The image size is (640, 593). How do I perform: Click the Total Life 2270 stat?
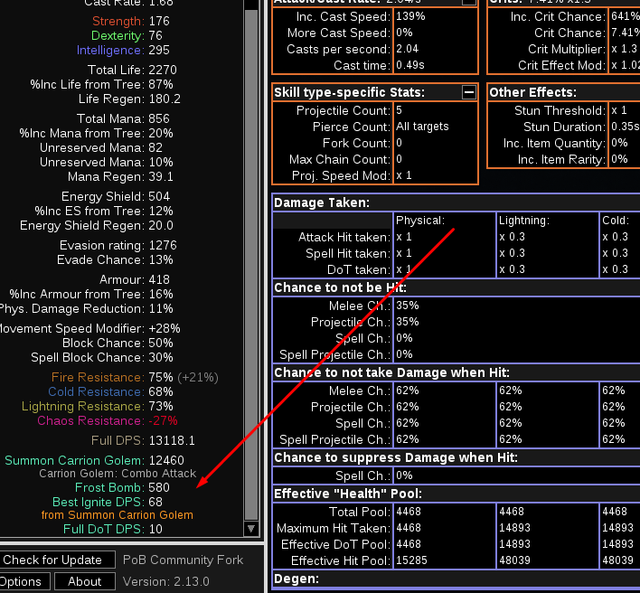[x=132, y=70]
